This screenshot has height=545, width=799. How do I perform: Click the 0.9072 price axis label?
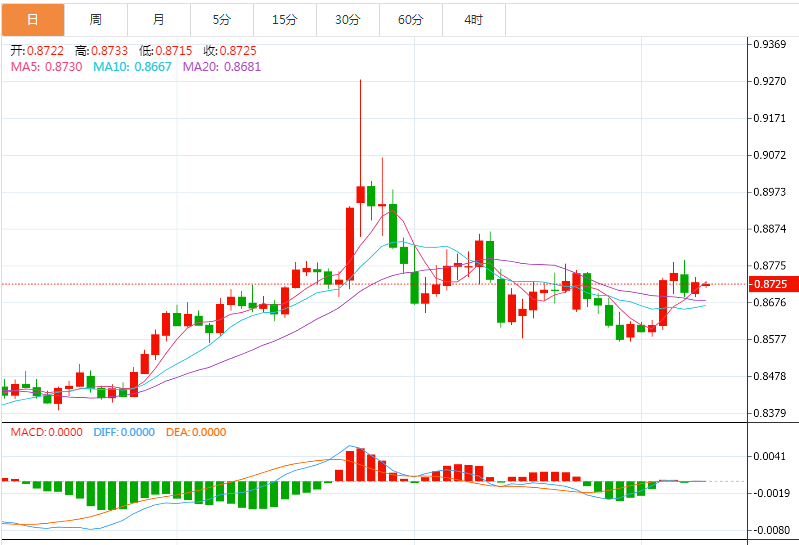coord(769,155)
